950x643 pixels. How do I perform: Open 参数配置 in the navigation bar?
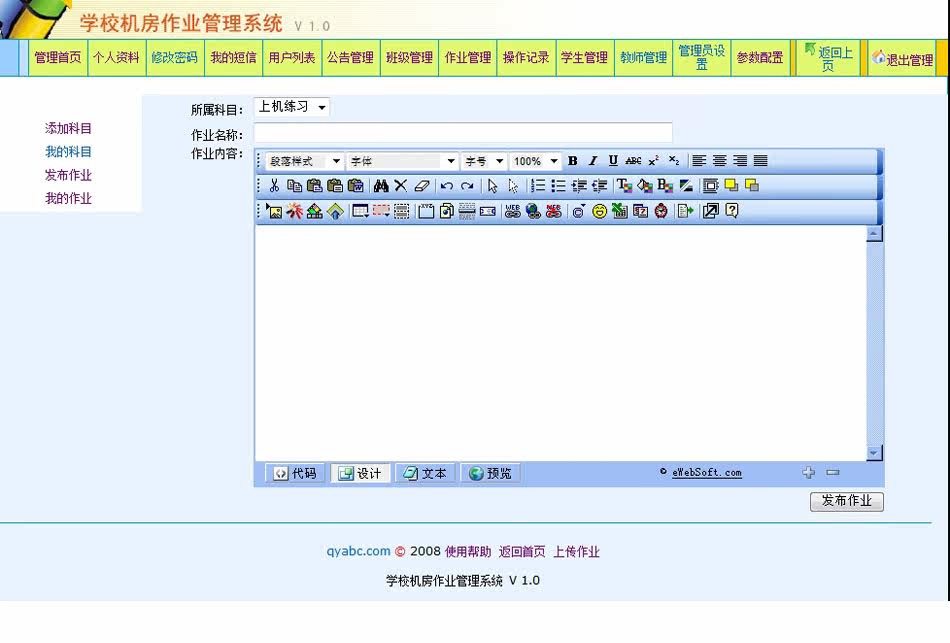click(x=760, y=58)
